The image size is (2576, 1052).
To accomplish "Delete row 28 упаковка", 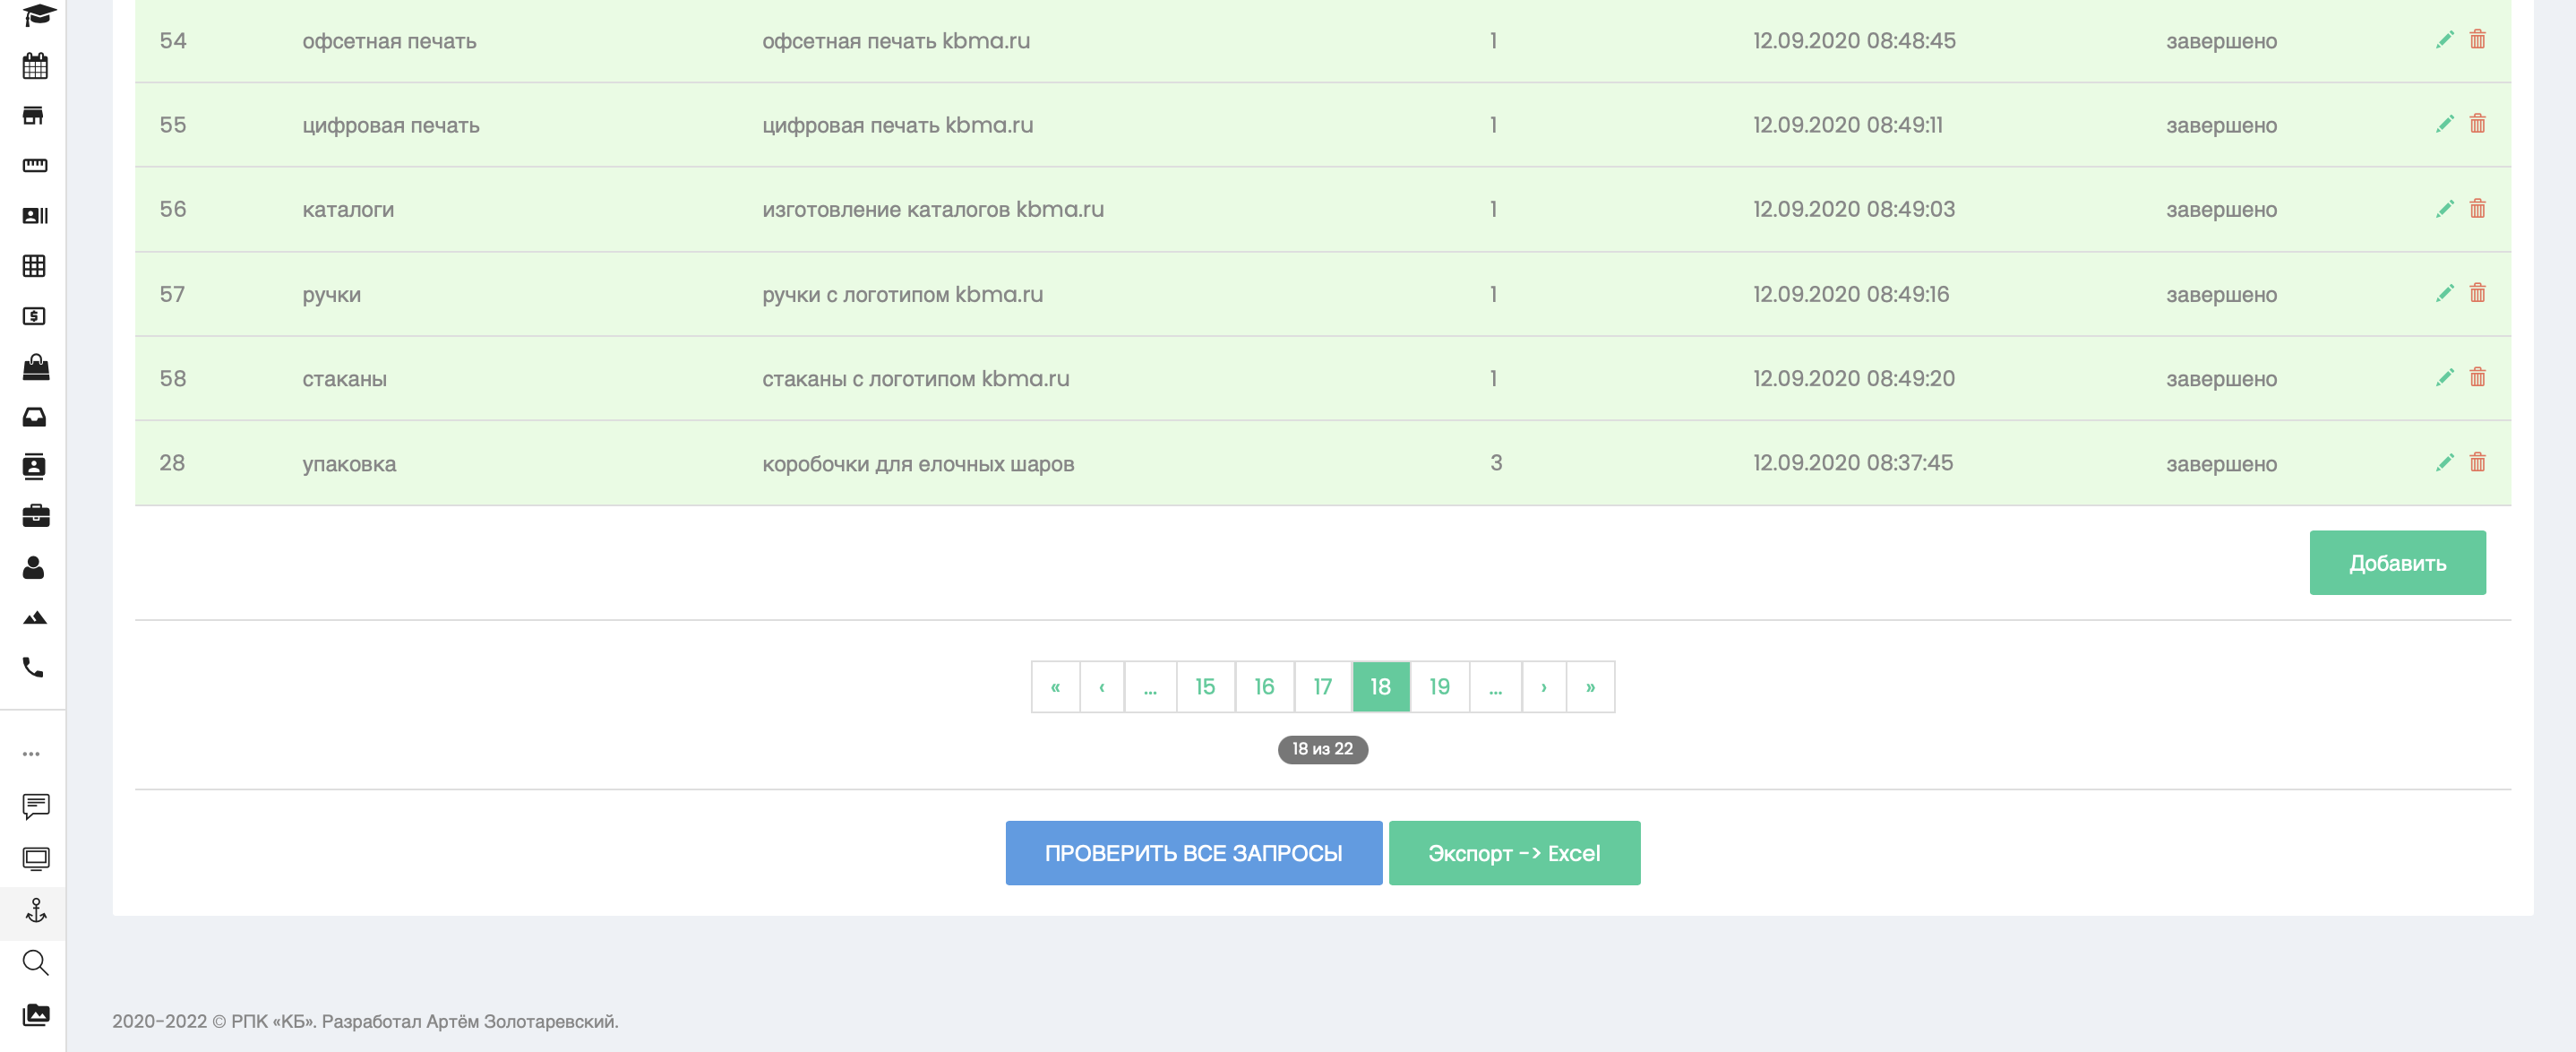I will (x=2477, y=462).
